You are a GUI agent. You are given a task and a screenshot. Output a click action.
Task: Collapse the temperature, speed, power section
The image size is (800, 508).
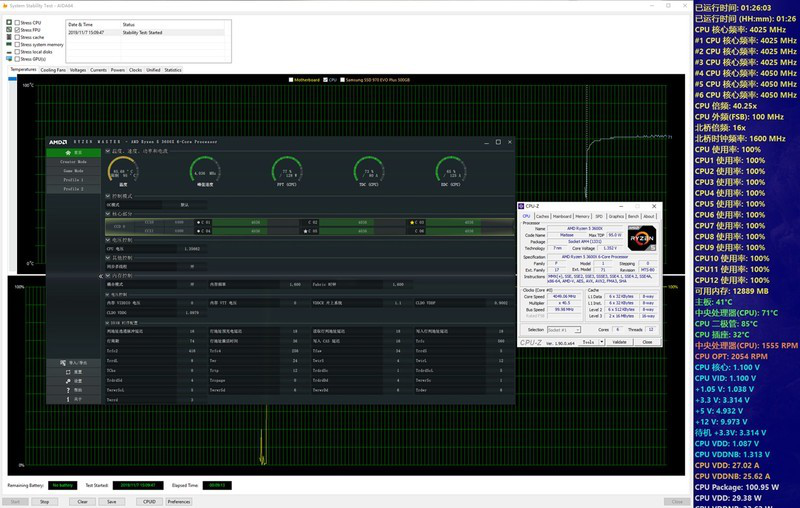[110, 151]
